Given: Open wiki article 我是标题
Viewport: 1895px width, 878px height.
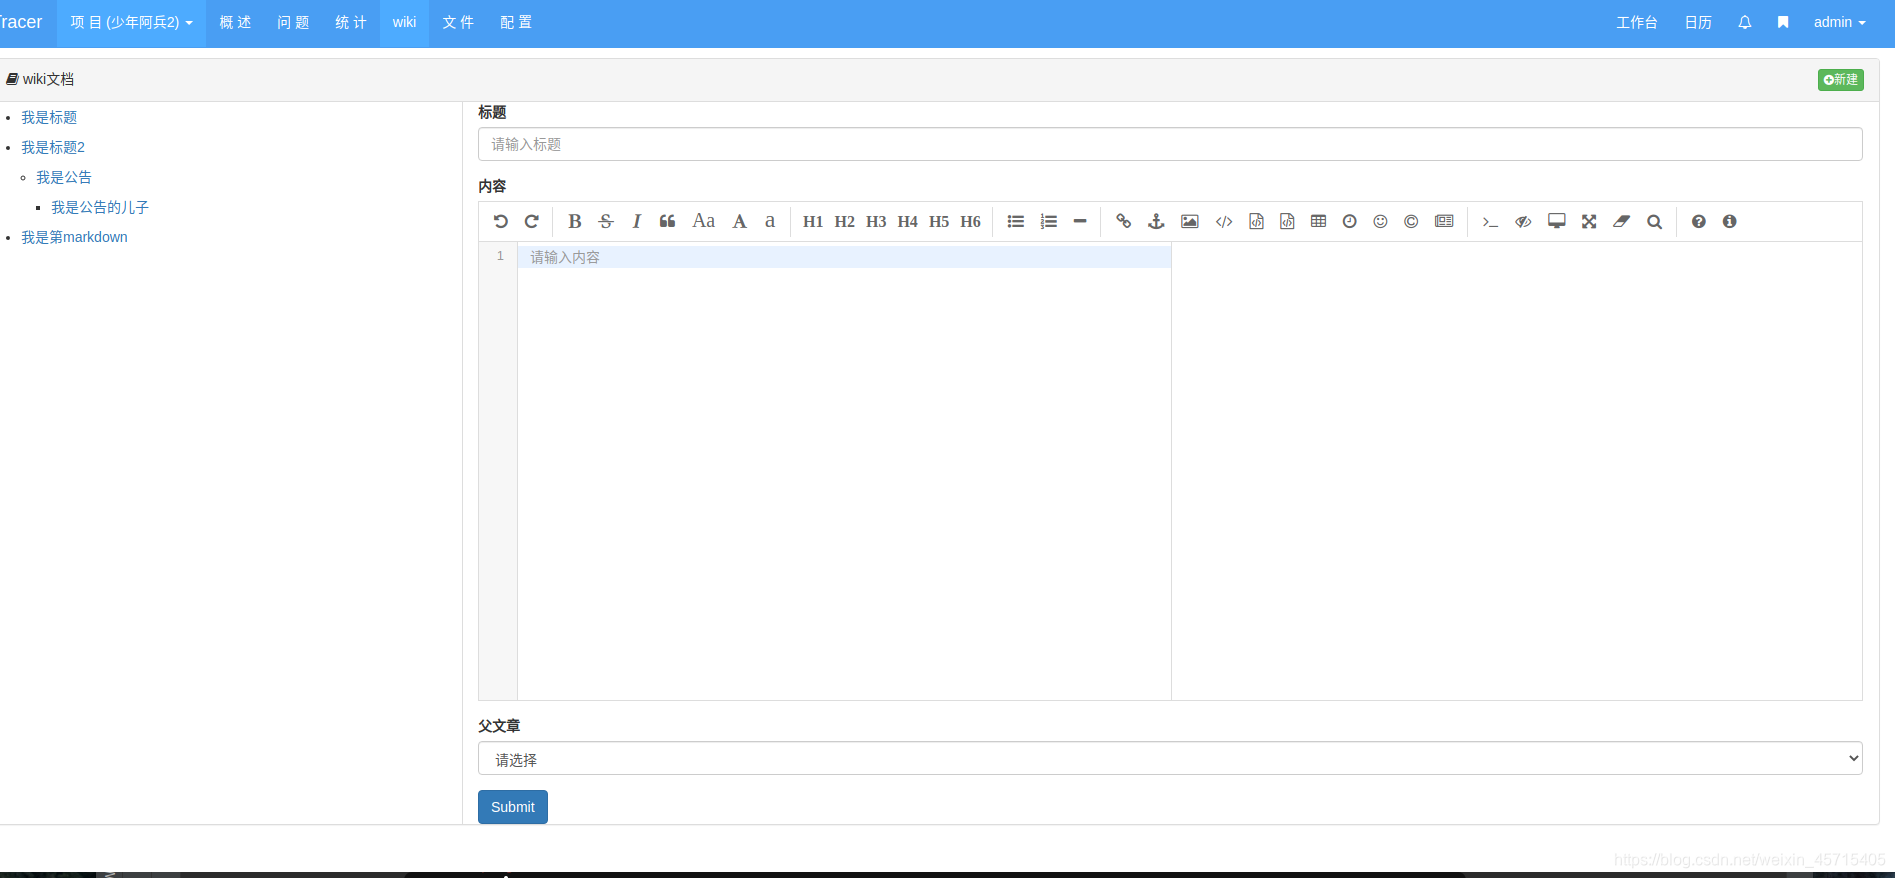Looking at the screenshot, I should (49, 118).
